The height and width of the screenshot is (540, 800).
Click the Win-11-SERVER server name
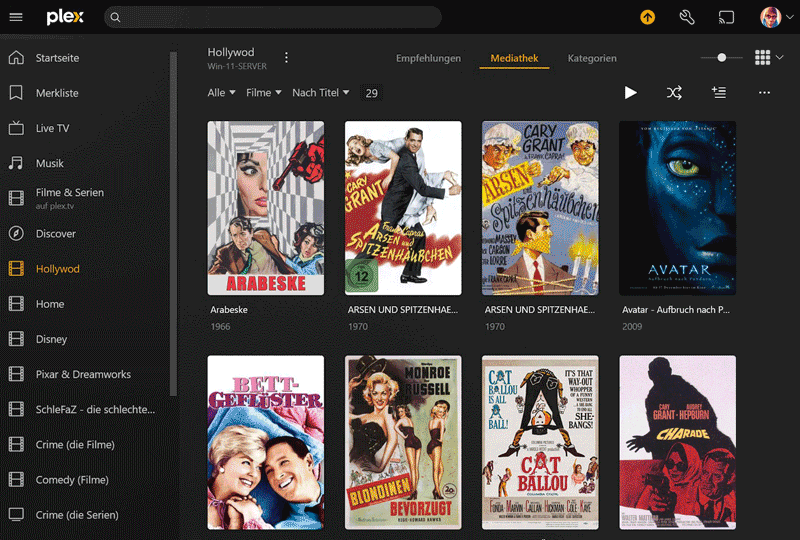[237, 66]
